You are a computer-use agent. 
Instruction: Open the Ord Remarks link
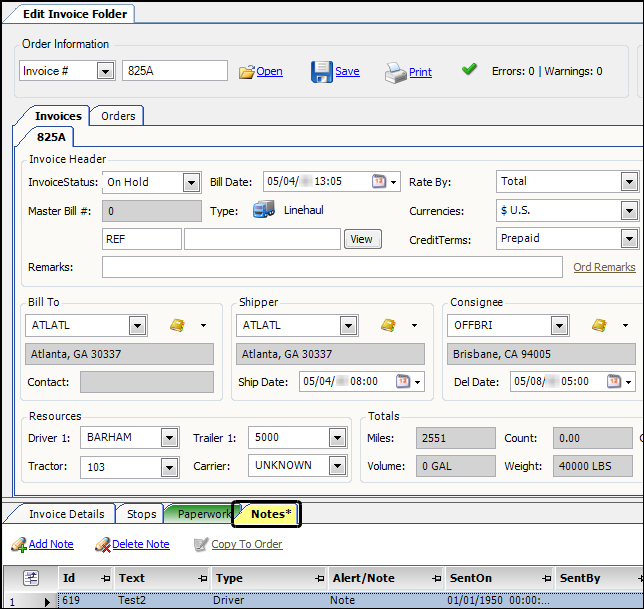604,267
